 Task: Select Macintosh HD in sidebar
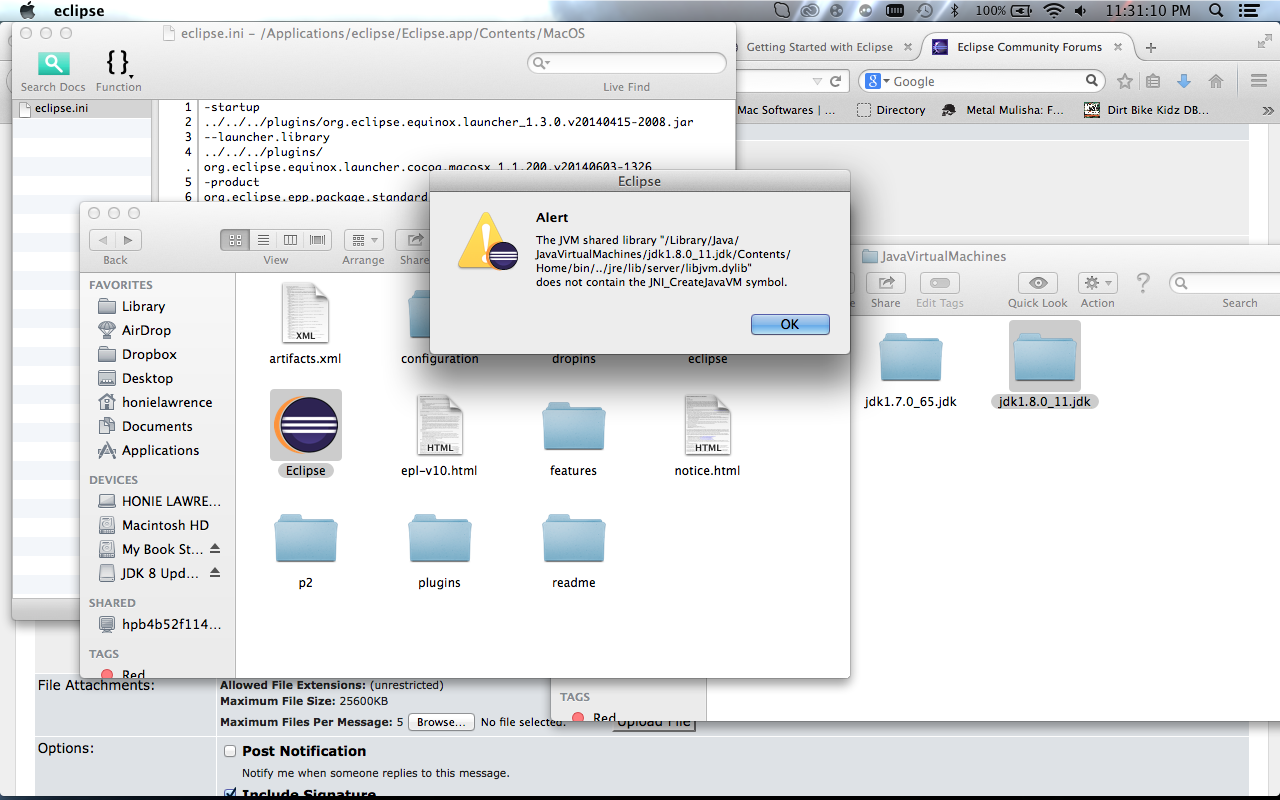pyautogui.click(x=165, y=525)
